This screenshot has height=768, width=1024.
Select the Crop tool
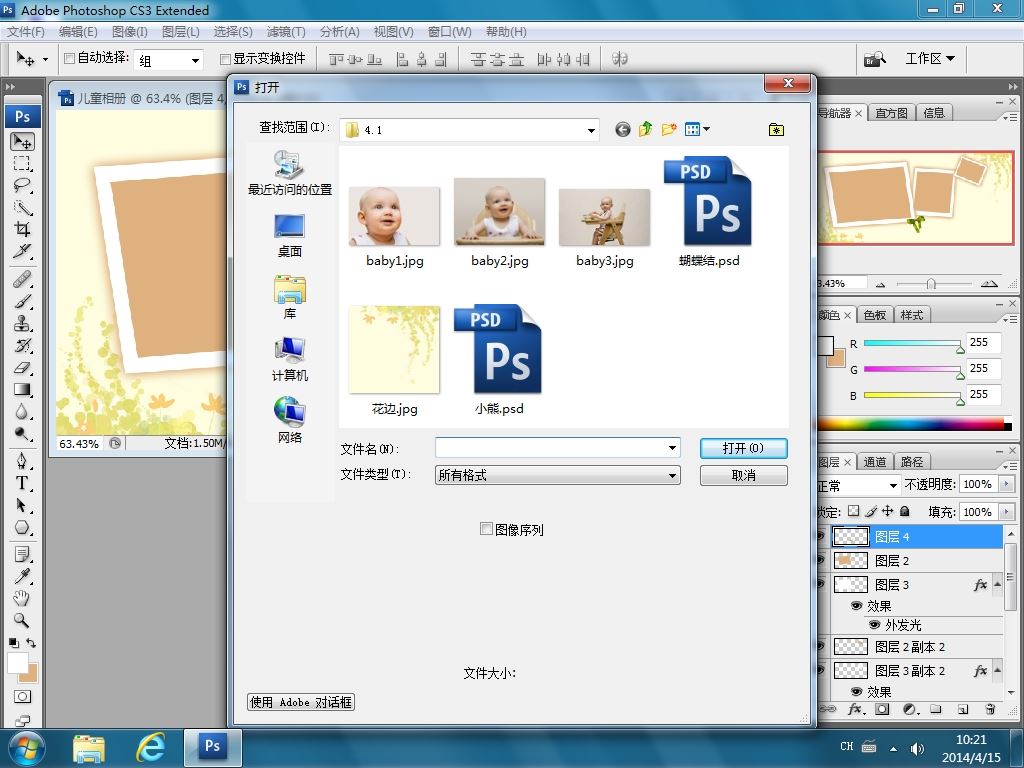pyautogui.click(x=22, y=229)
